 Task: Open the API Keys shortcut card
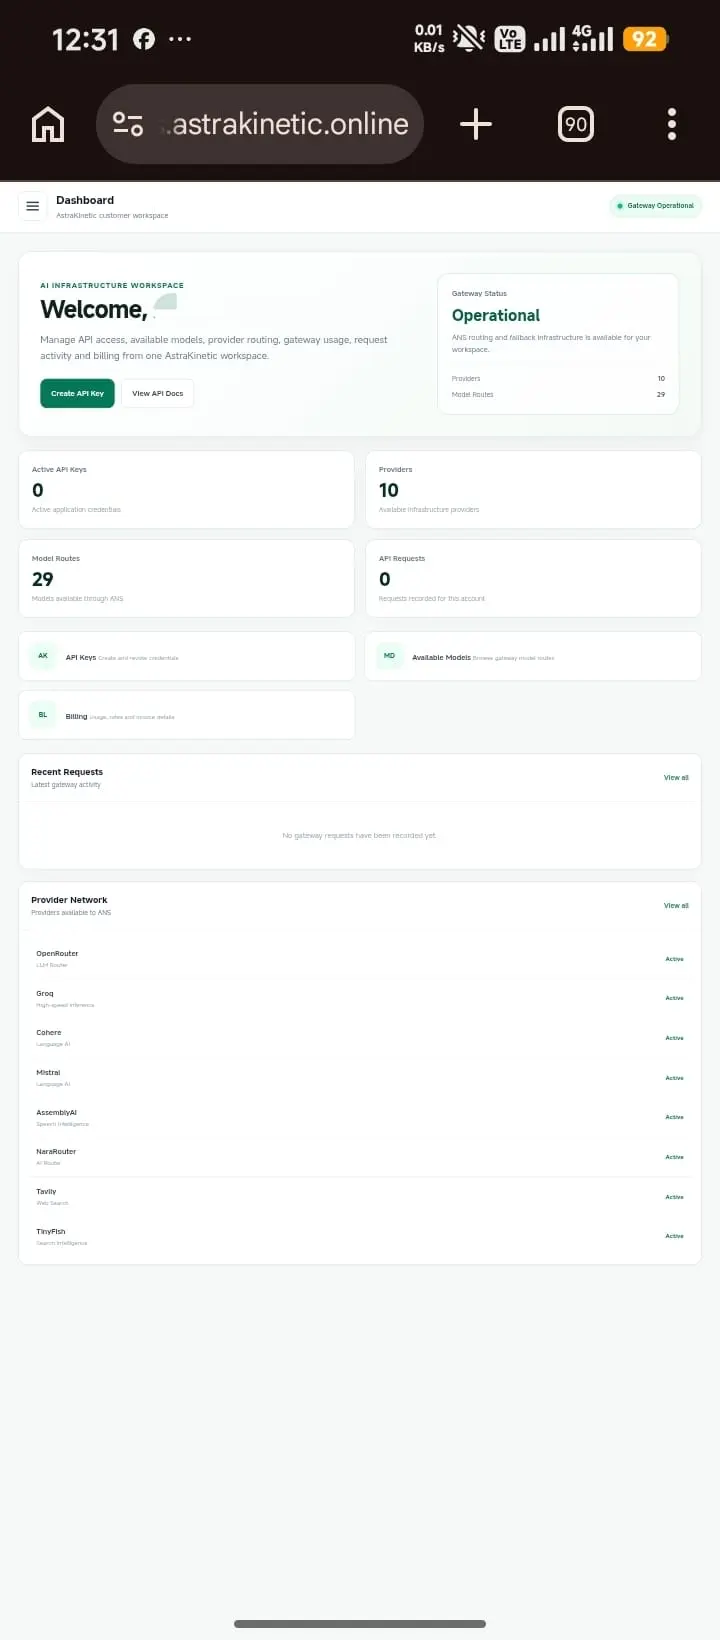coord(187,656)
